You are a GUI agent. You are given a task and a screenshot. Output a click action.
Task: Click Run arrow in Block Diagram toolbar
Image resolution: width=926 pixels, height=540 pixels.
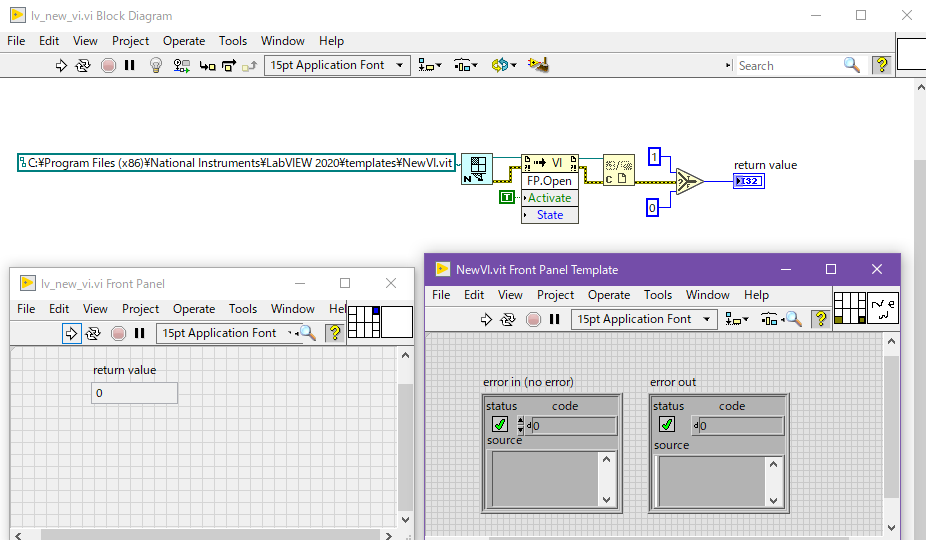61,66
